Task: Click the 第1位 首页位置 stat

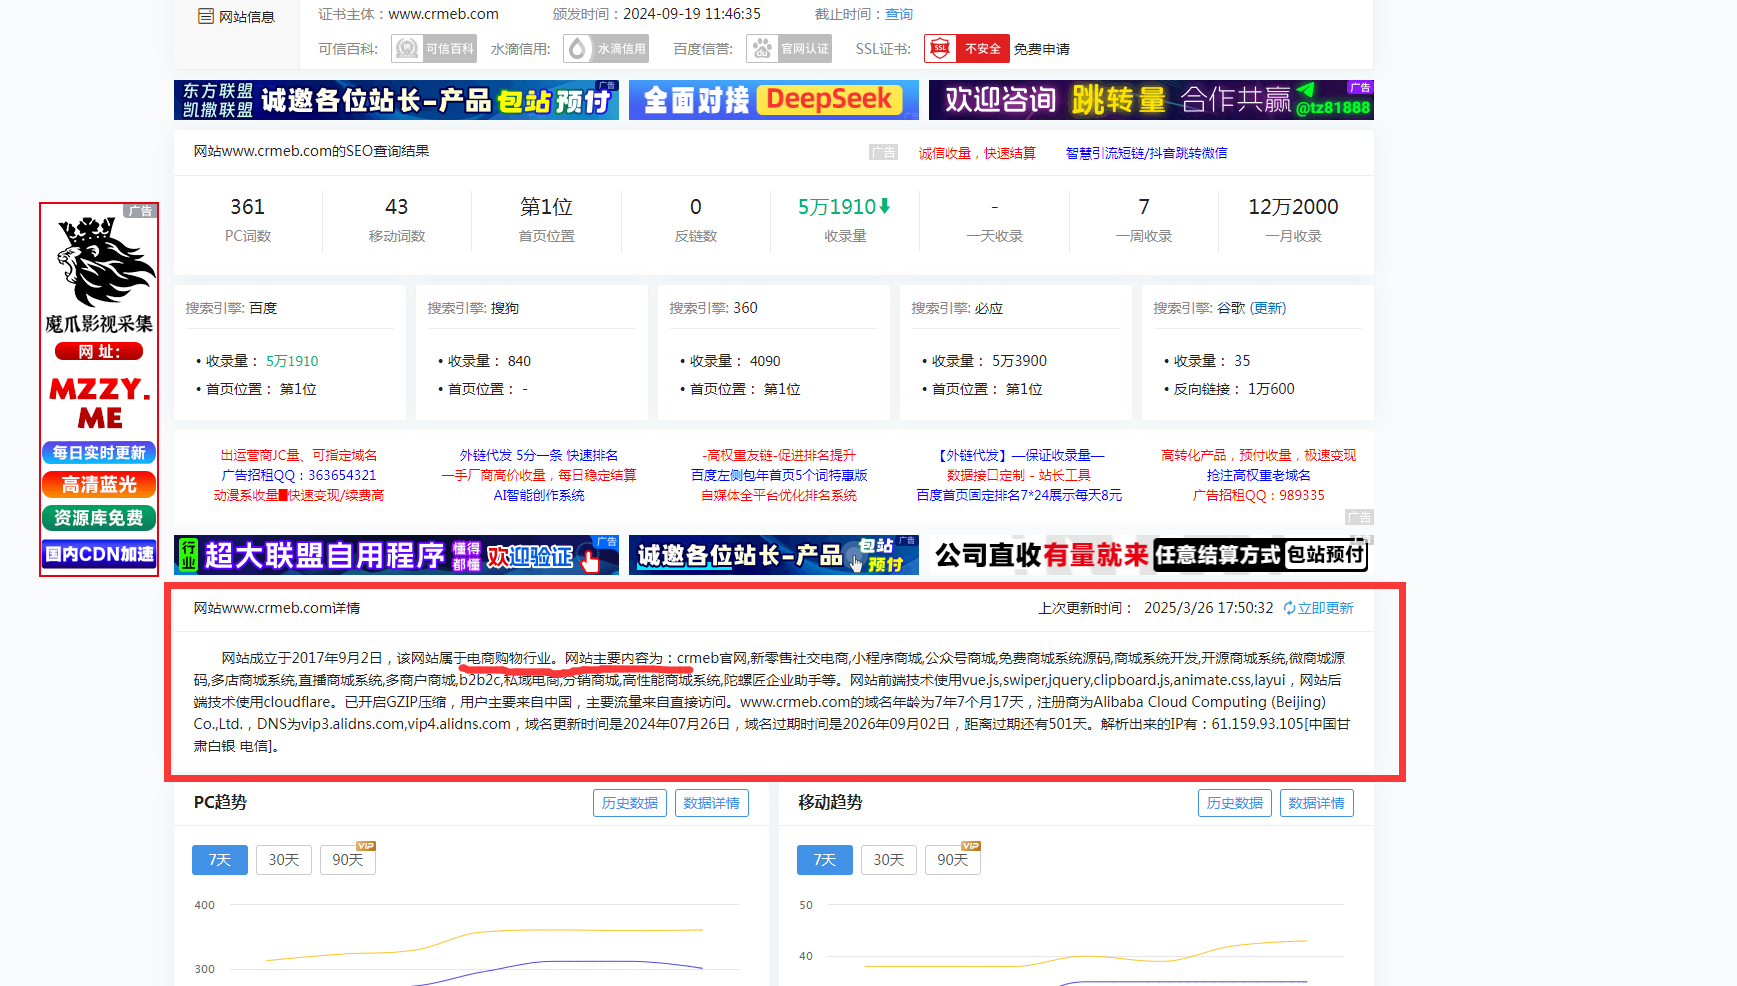Action: 546,220
